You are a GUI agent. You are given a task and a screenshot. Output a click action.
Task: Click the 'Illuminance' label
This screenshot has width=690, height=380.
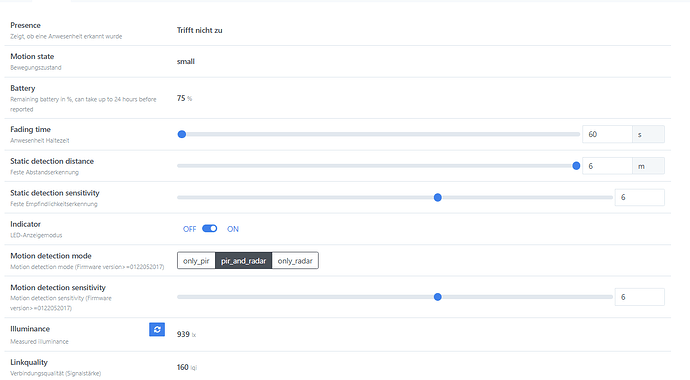(x=30, y=329)
